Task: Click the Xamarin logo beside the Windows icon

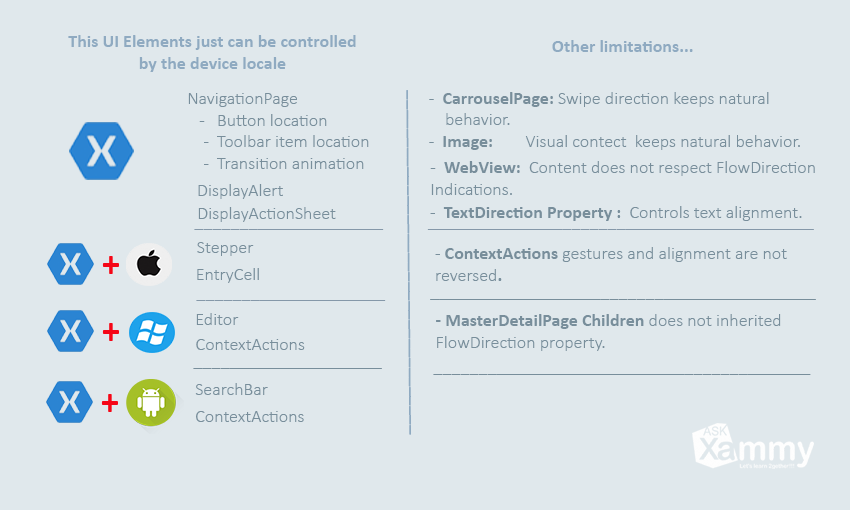Action: [70, 331]
